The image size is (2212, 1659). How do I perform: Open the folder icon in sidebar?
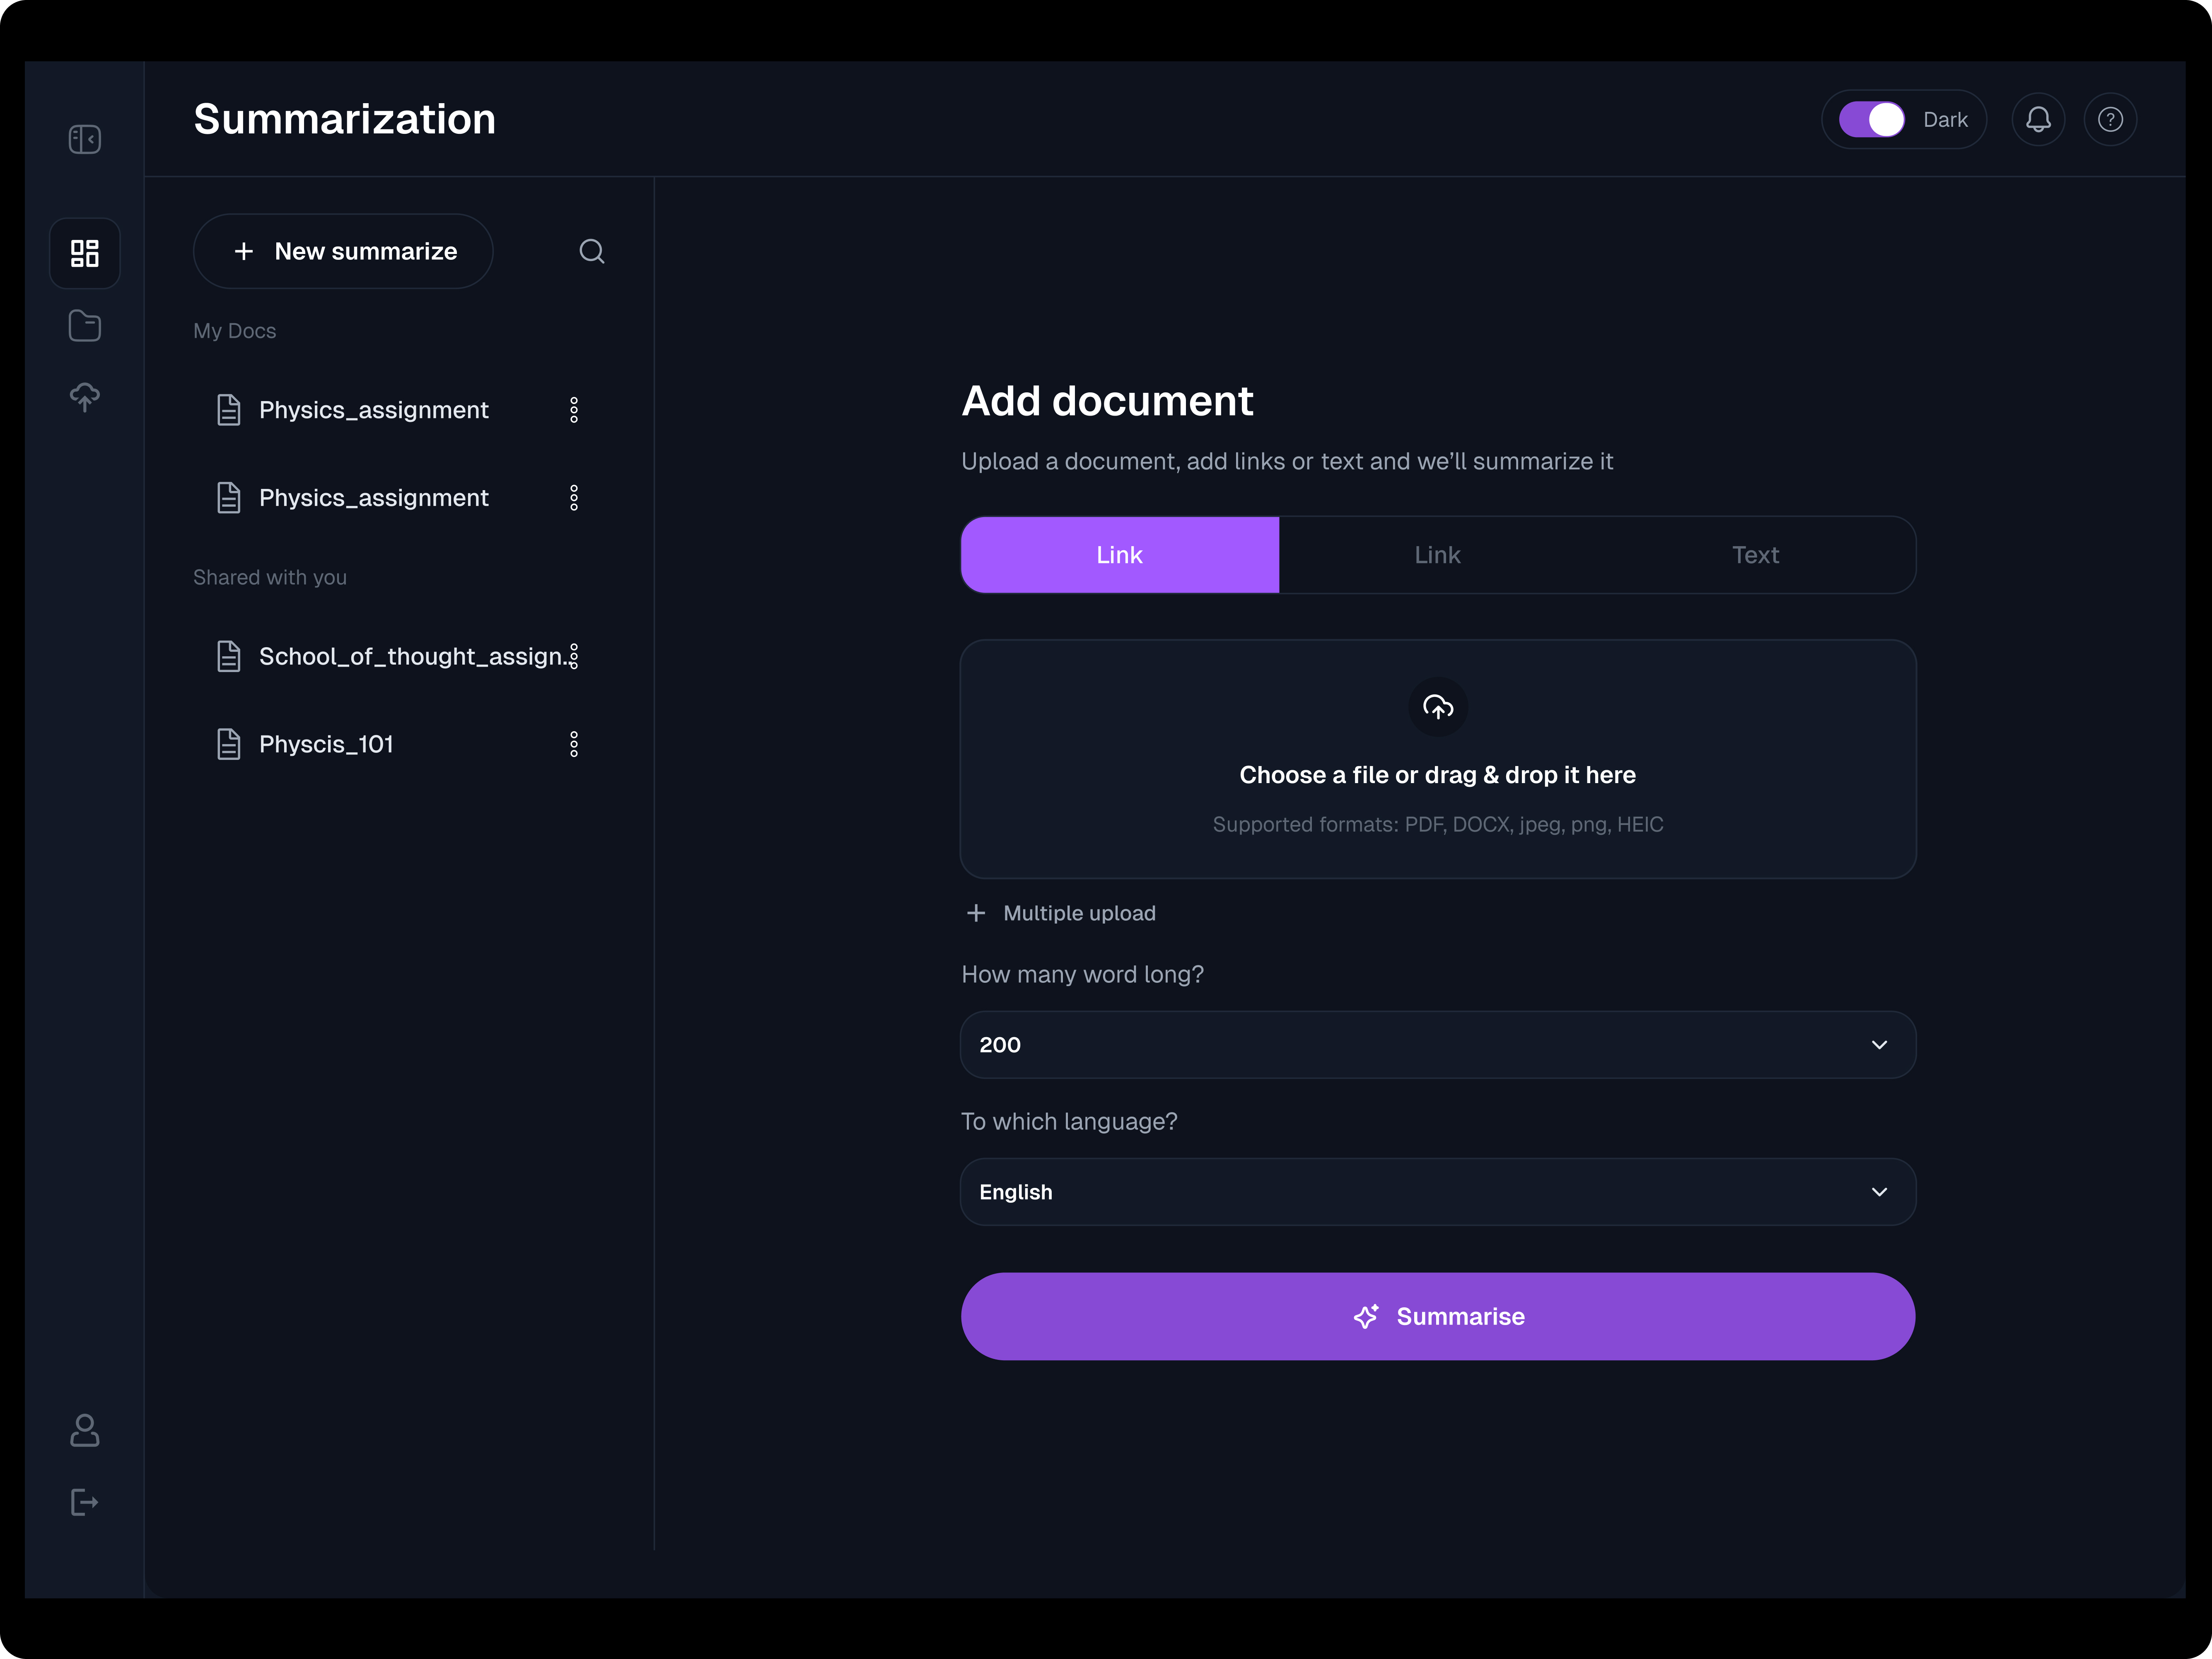(x=85, y=326)
